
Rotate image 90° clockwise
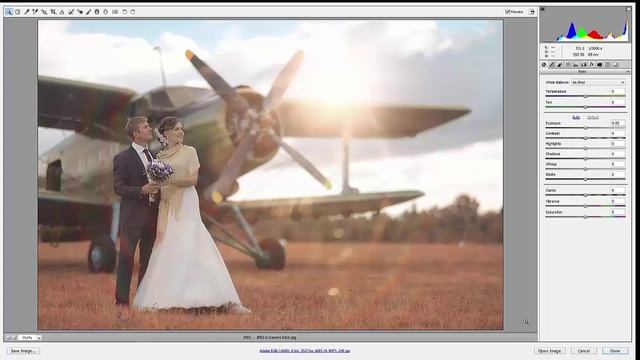133,12
